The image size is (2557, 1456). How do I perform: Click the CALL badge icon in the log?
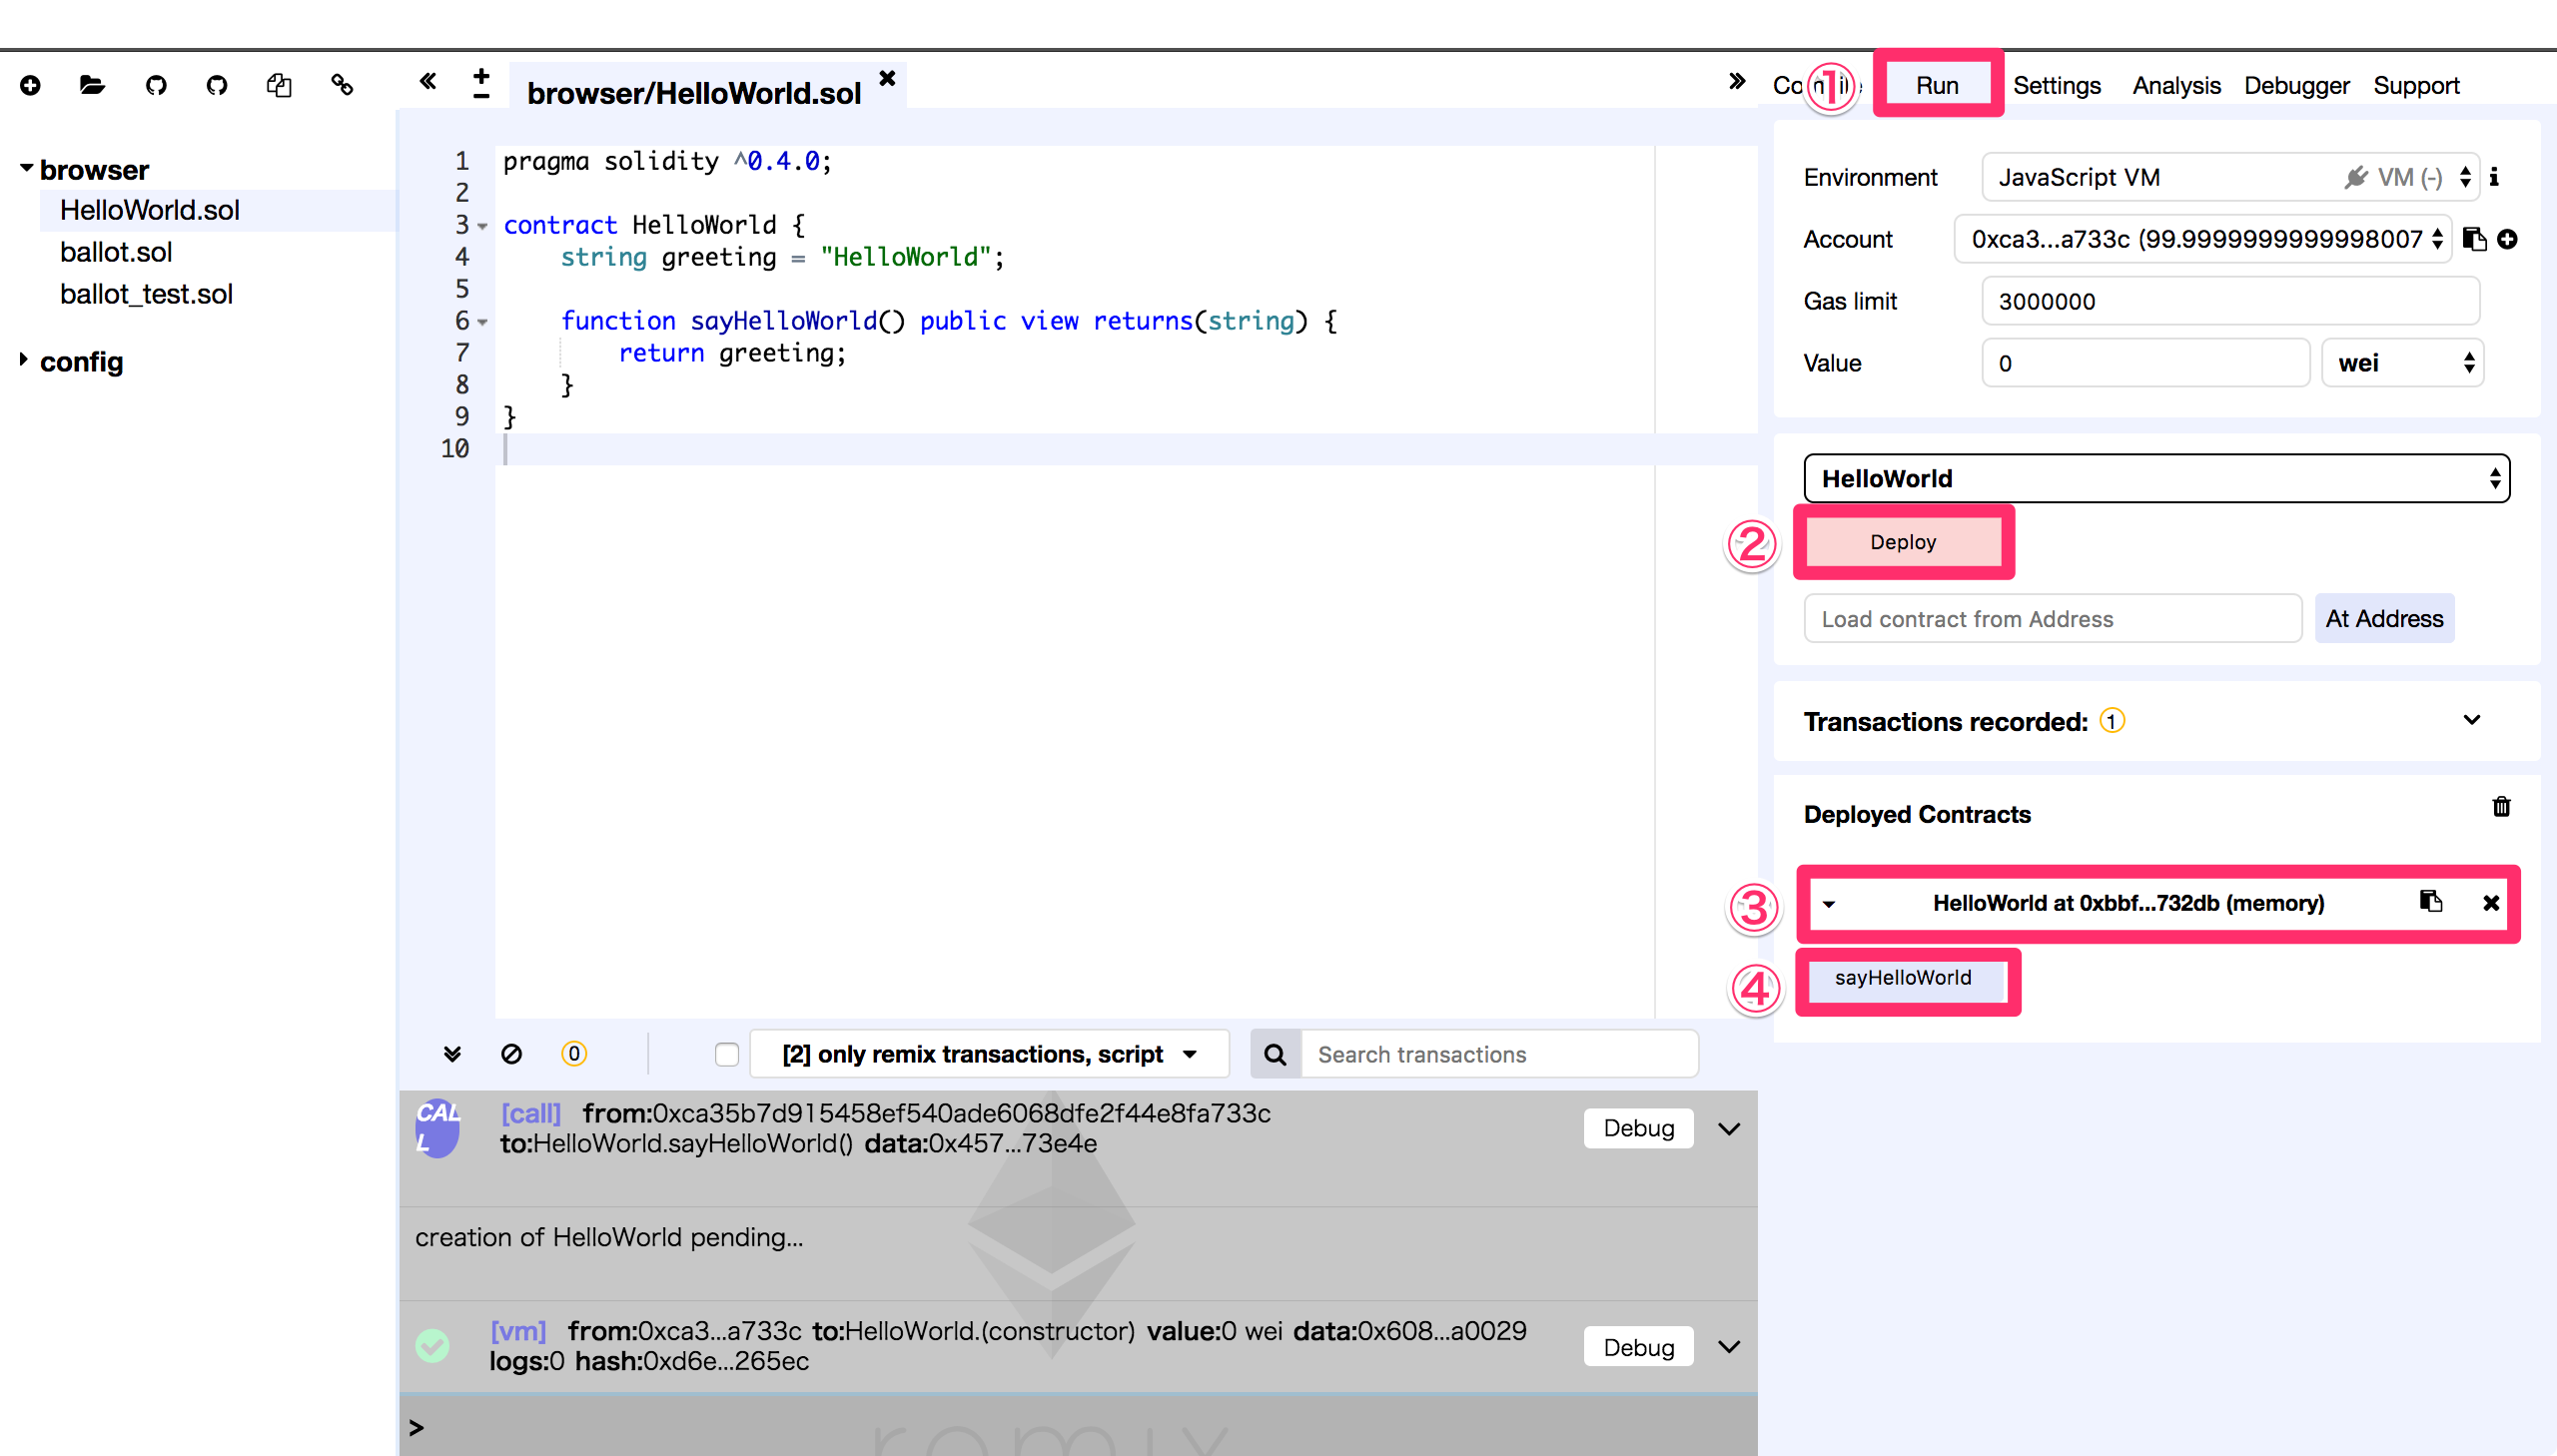click(x=437, y=1128)
